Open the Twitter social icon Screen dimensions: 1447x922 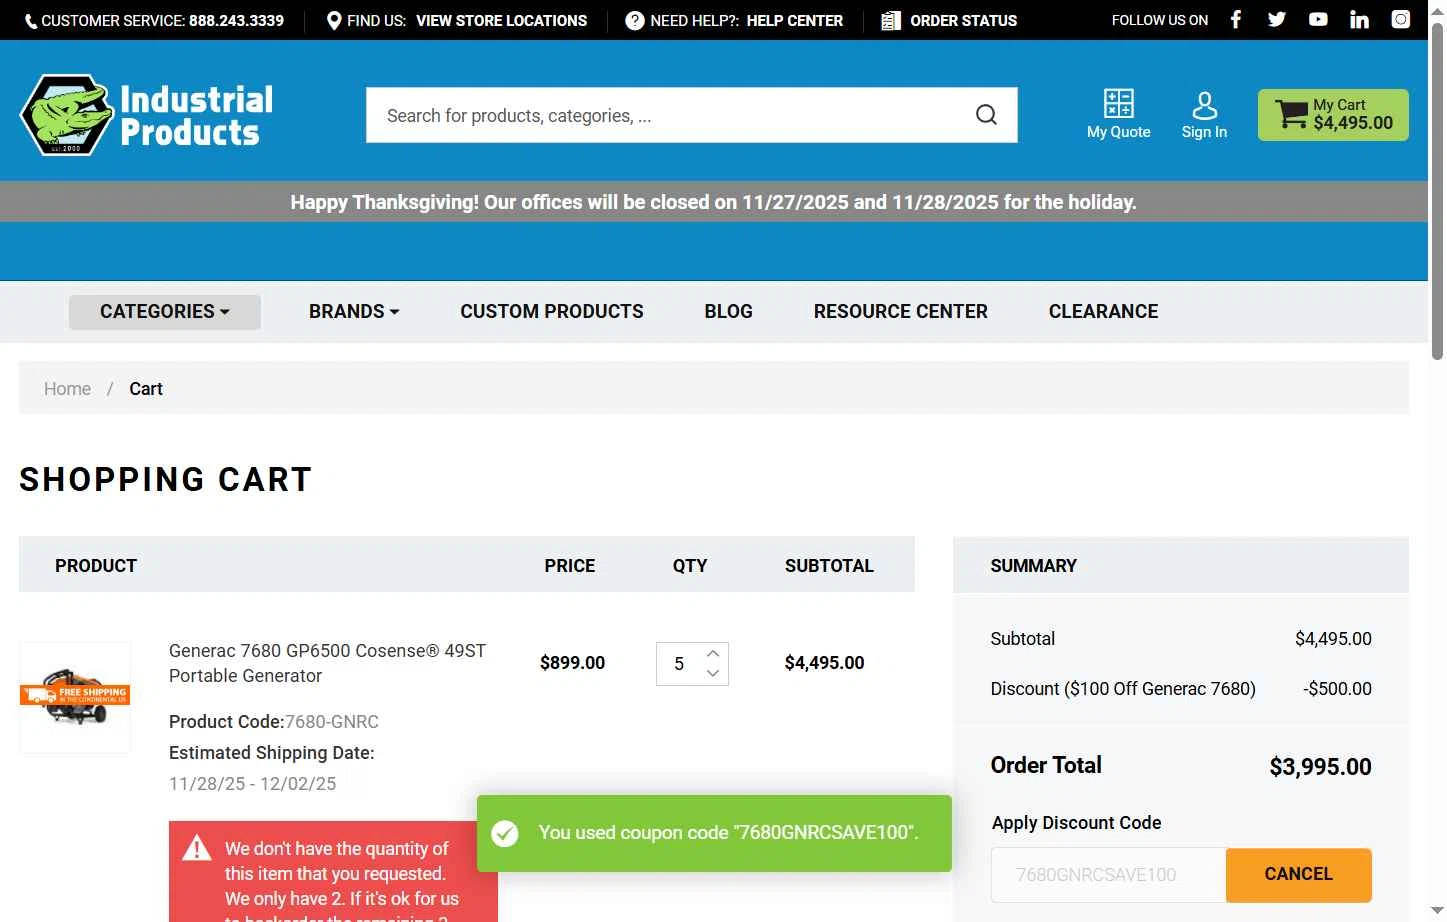click(x=1277, y=19)
